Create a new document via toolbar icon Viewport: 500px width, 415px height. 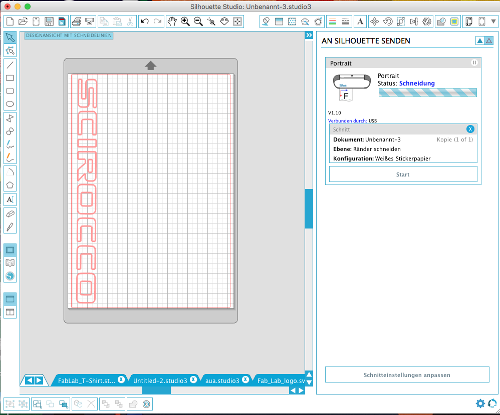tap(10, 22)
